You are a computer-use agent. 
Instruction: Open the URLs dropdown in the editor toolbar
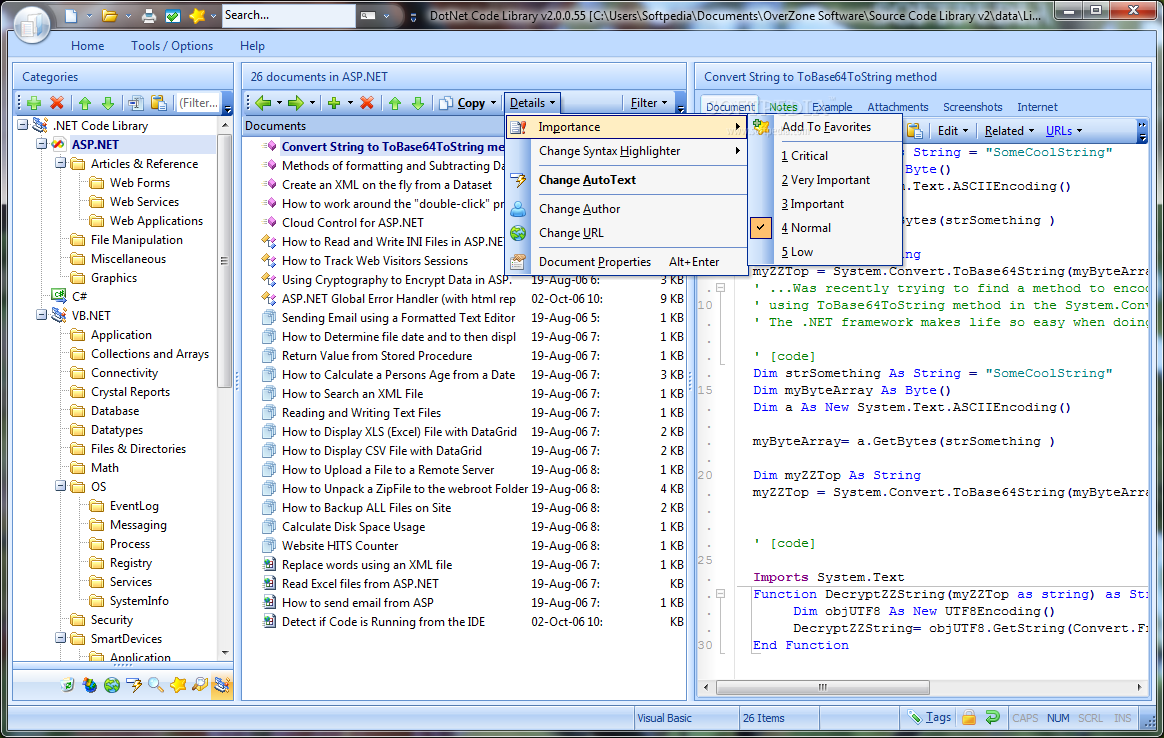[1064, 131]
